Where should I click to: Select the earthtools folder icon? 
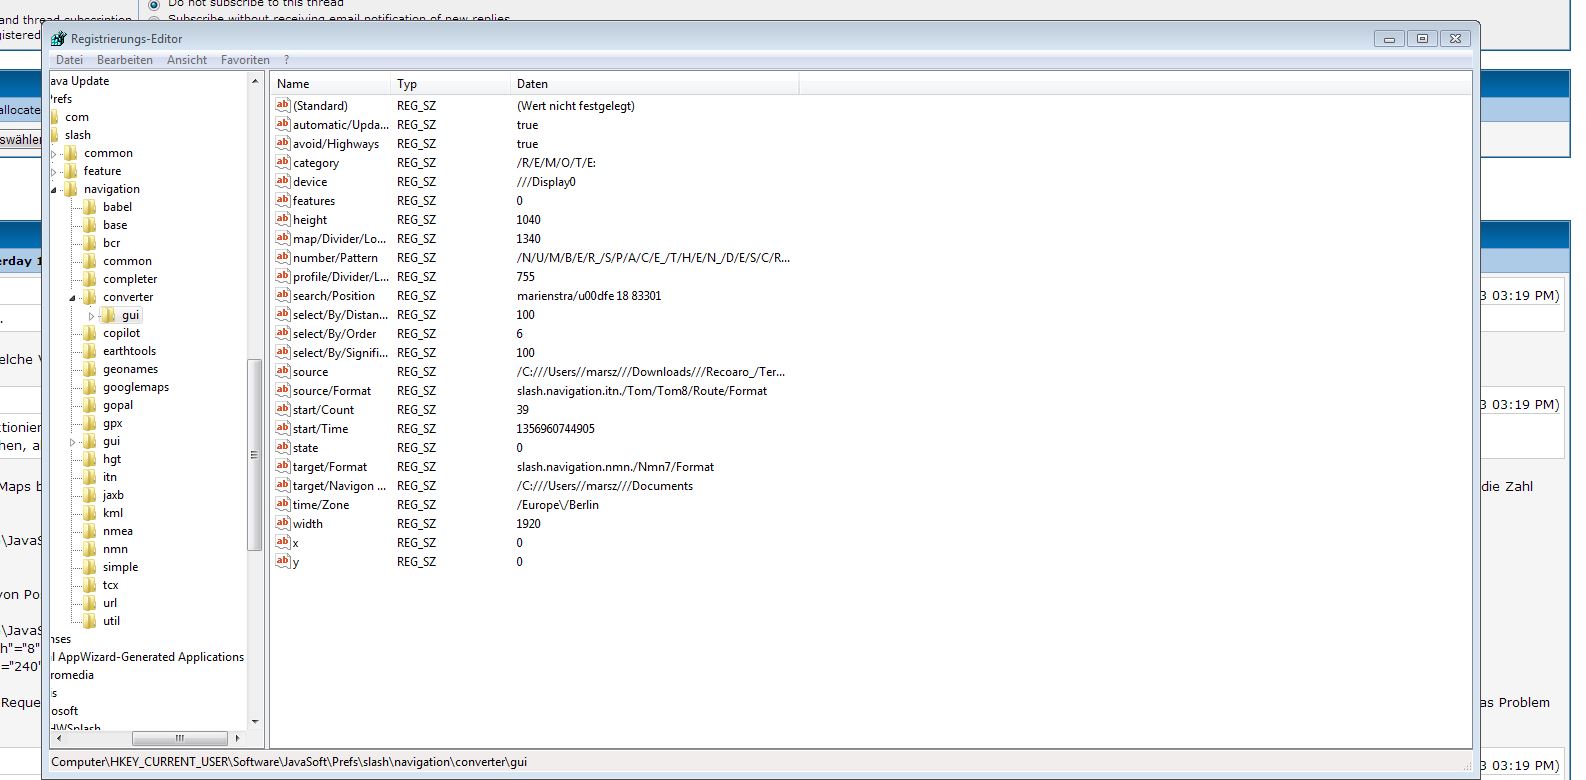pos(90,351)
